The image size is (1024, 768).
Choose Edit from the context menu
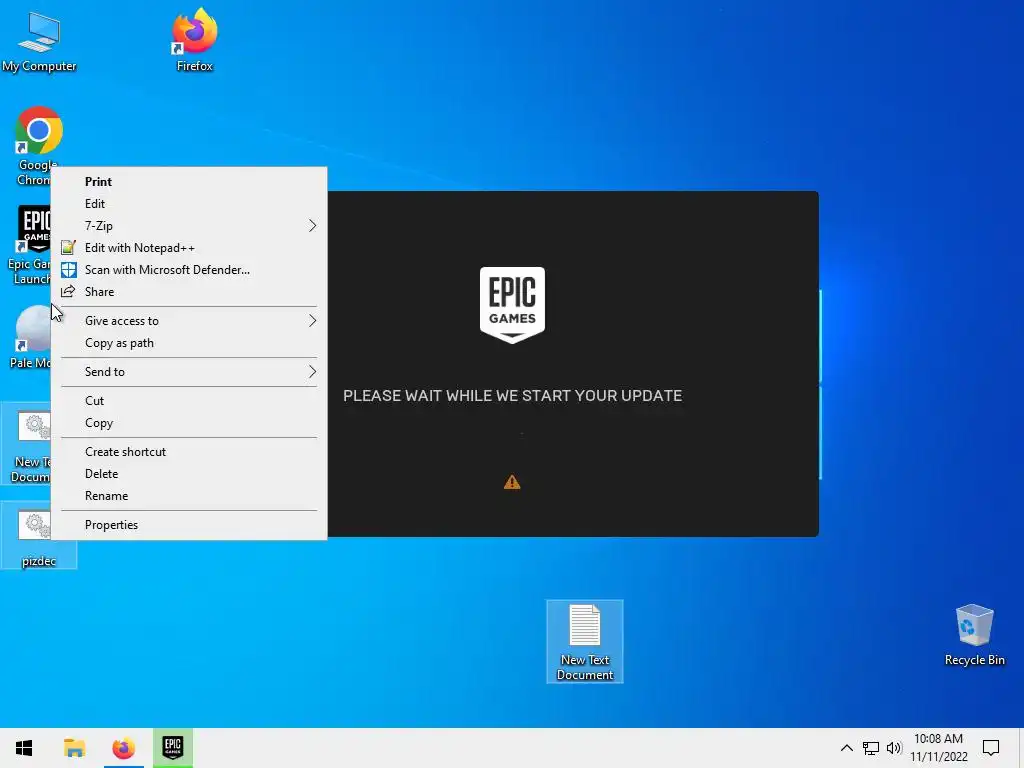pyautogui.click(x=189, y=204)
